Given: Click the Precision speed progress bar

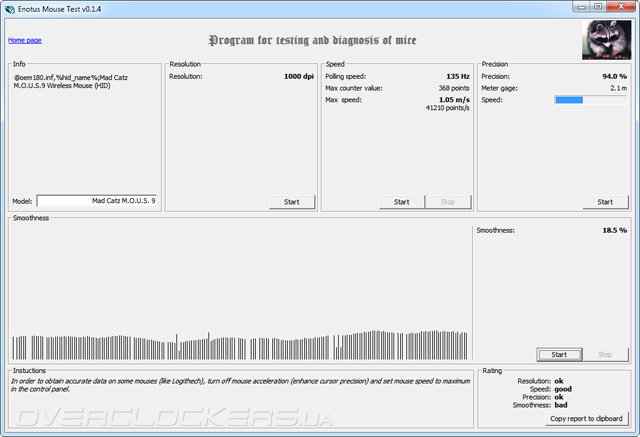Looking at the screenshot, I should click(590, 100).
